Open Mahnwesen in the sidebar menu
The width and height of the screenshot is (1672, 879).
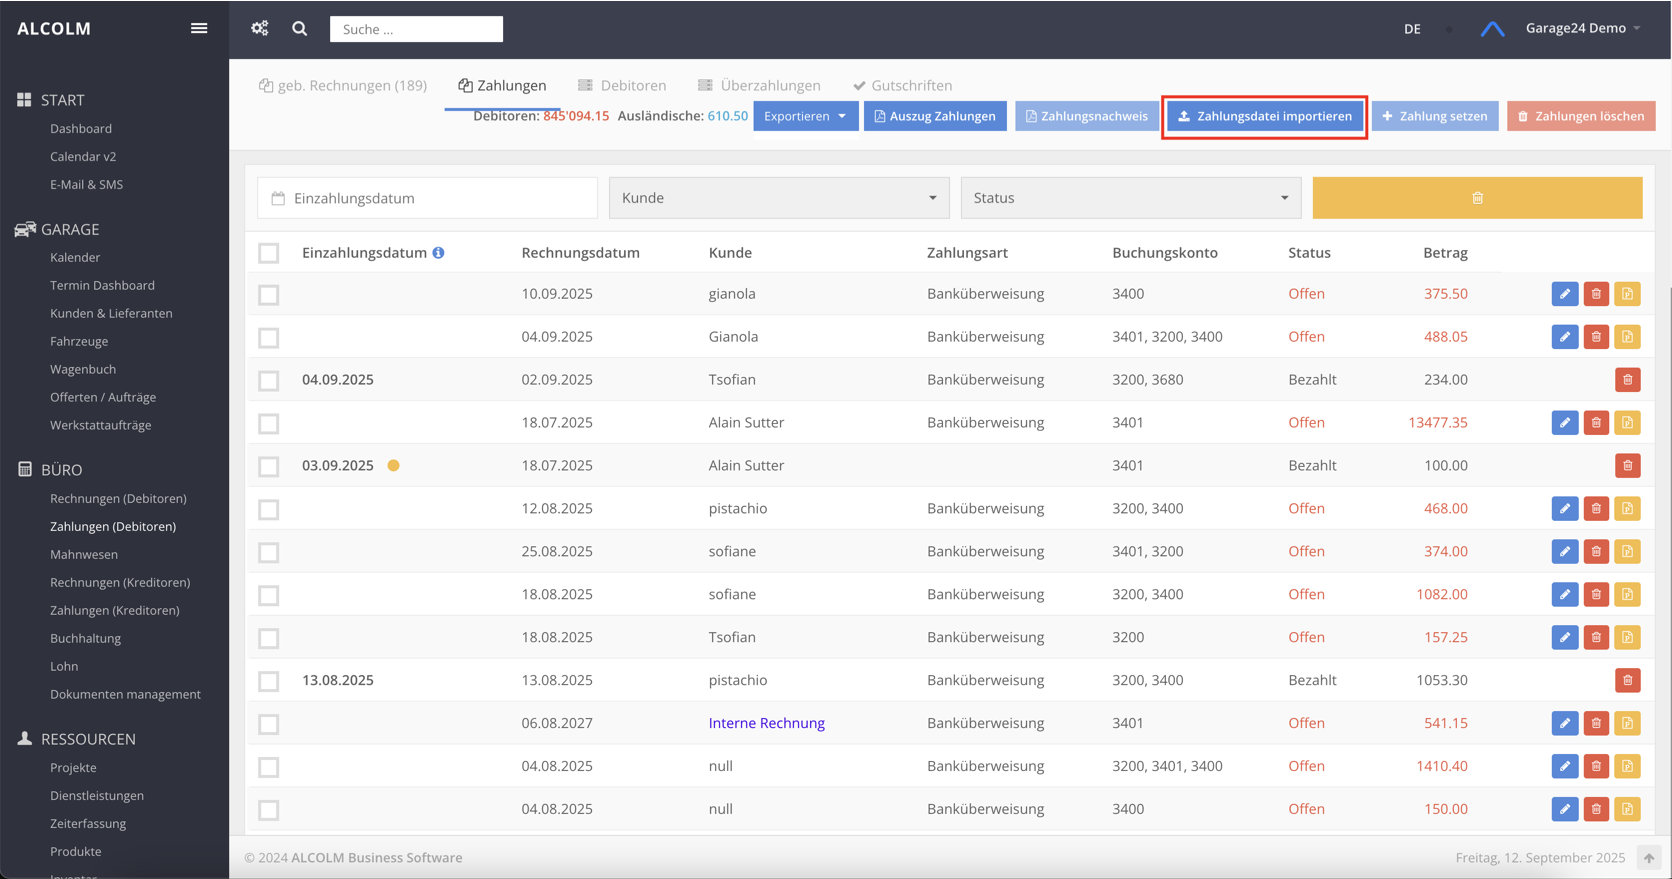[84, 554]
